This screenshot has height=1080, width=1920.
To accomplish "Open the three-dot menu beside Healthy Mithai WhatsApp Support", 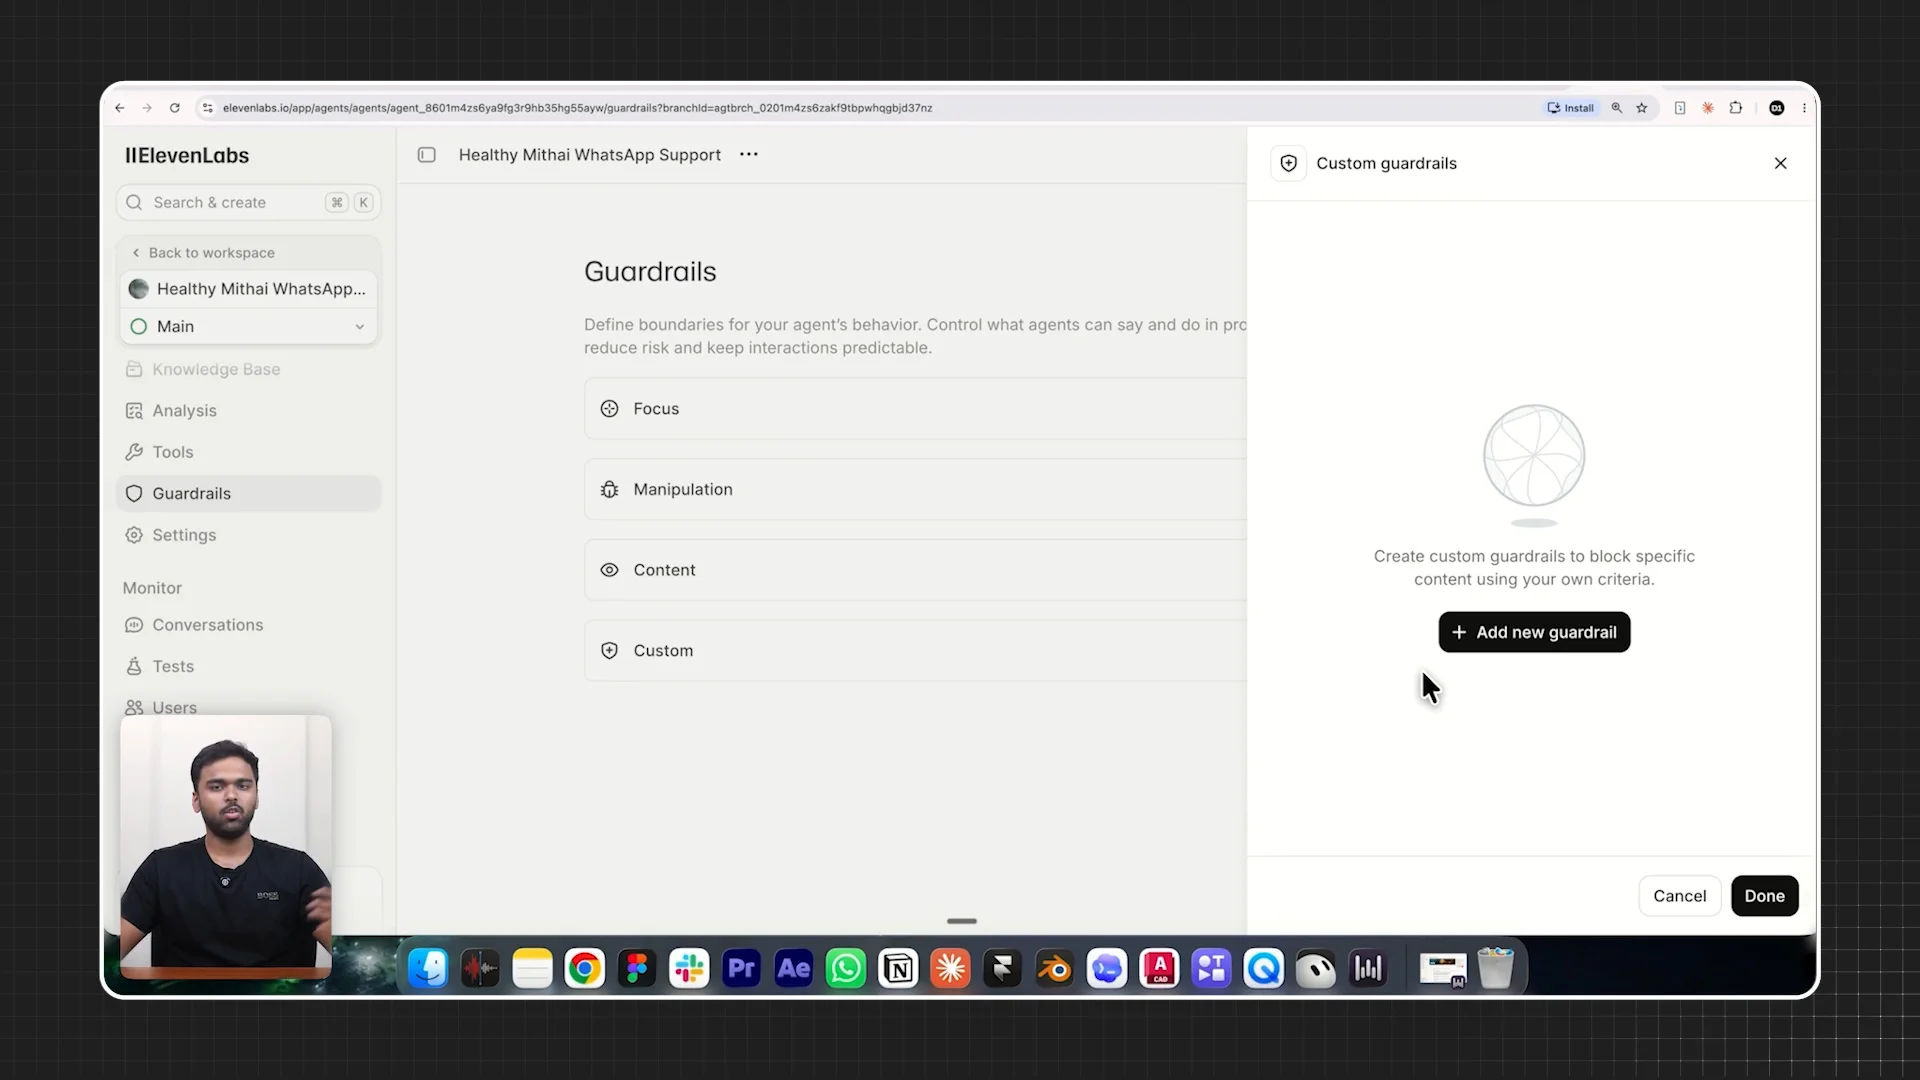I will pos(749,154).
